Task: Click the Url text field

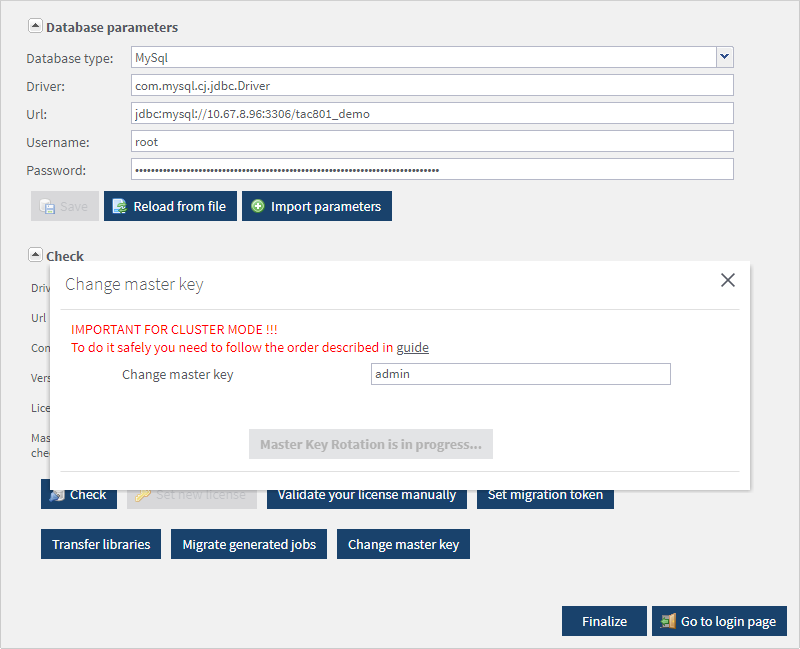Action: coord(432,114)
